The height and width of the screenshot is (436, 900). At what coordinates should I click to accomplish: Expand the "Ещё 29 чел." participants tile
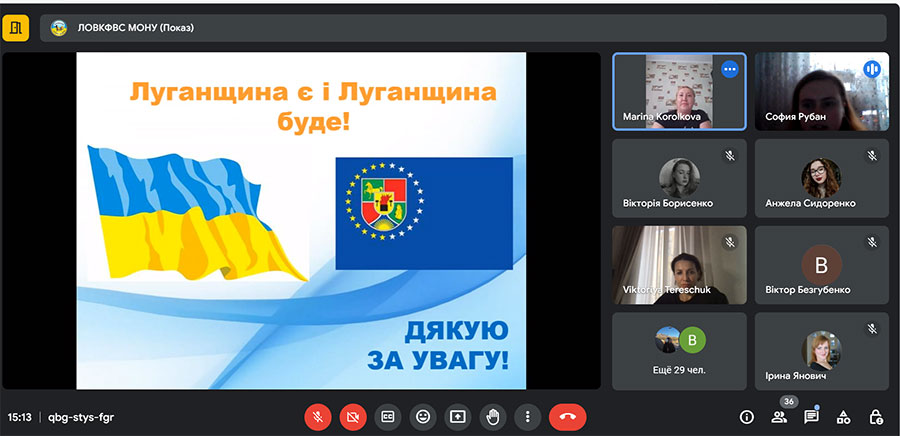(680, 351)
